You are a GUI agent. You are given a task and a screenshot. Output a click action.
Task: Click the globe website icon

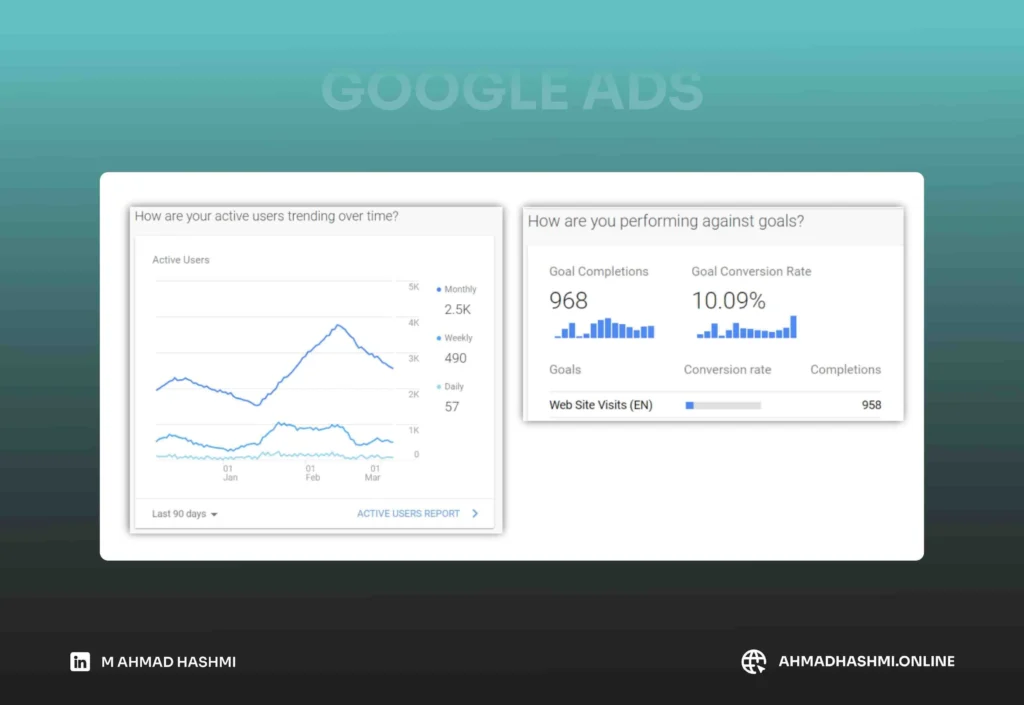click(x=753, y=661)
